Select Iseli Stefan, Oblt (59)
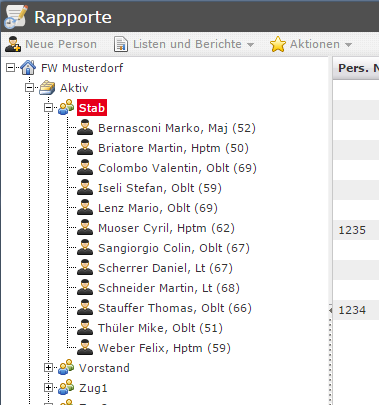This screenshot has height=405, width=379. [x=160, y=188]
